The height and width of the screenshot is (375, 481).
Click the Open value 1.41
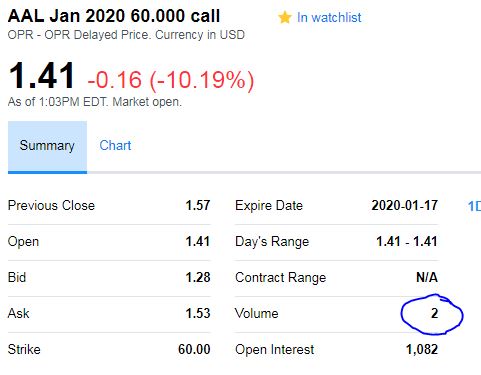(198, 241)
